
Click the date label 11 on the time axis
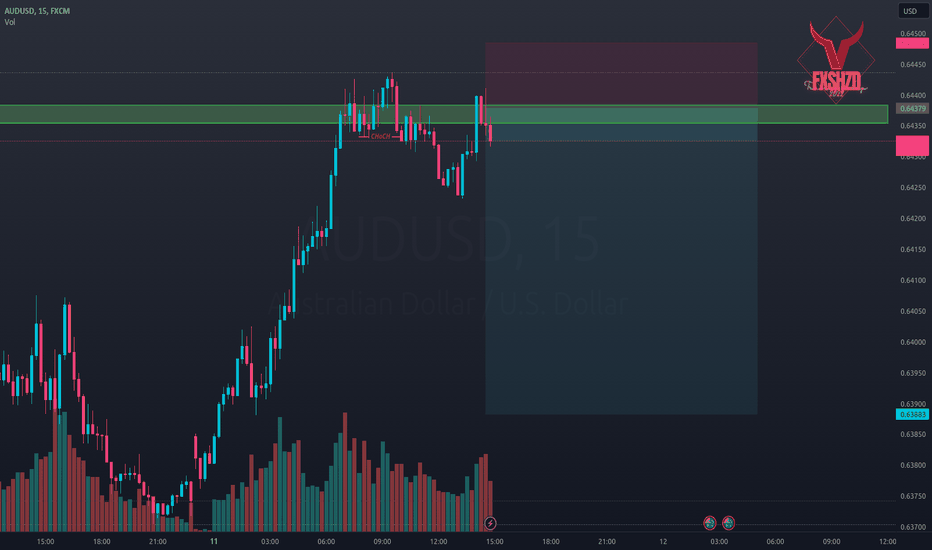point(214,541)
